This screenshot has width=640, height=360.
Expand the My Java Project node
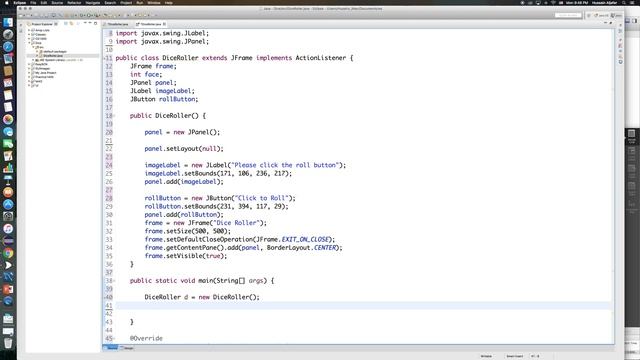(29, 73)
